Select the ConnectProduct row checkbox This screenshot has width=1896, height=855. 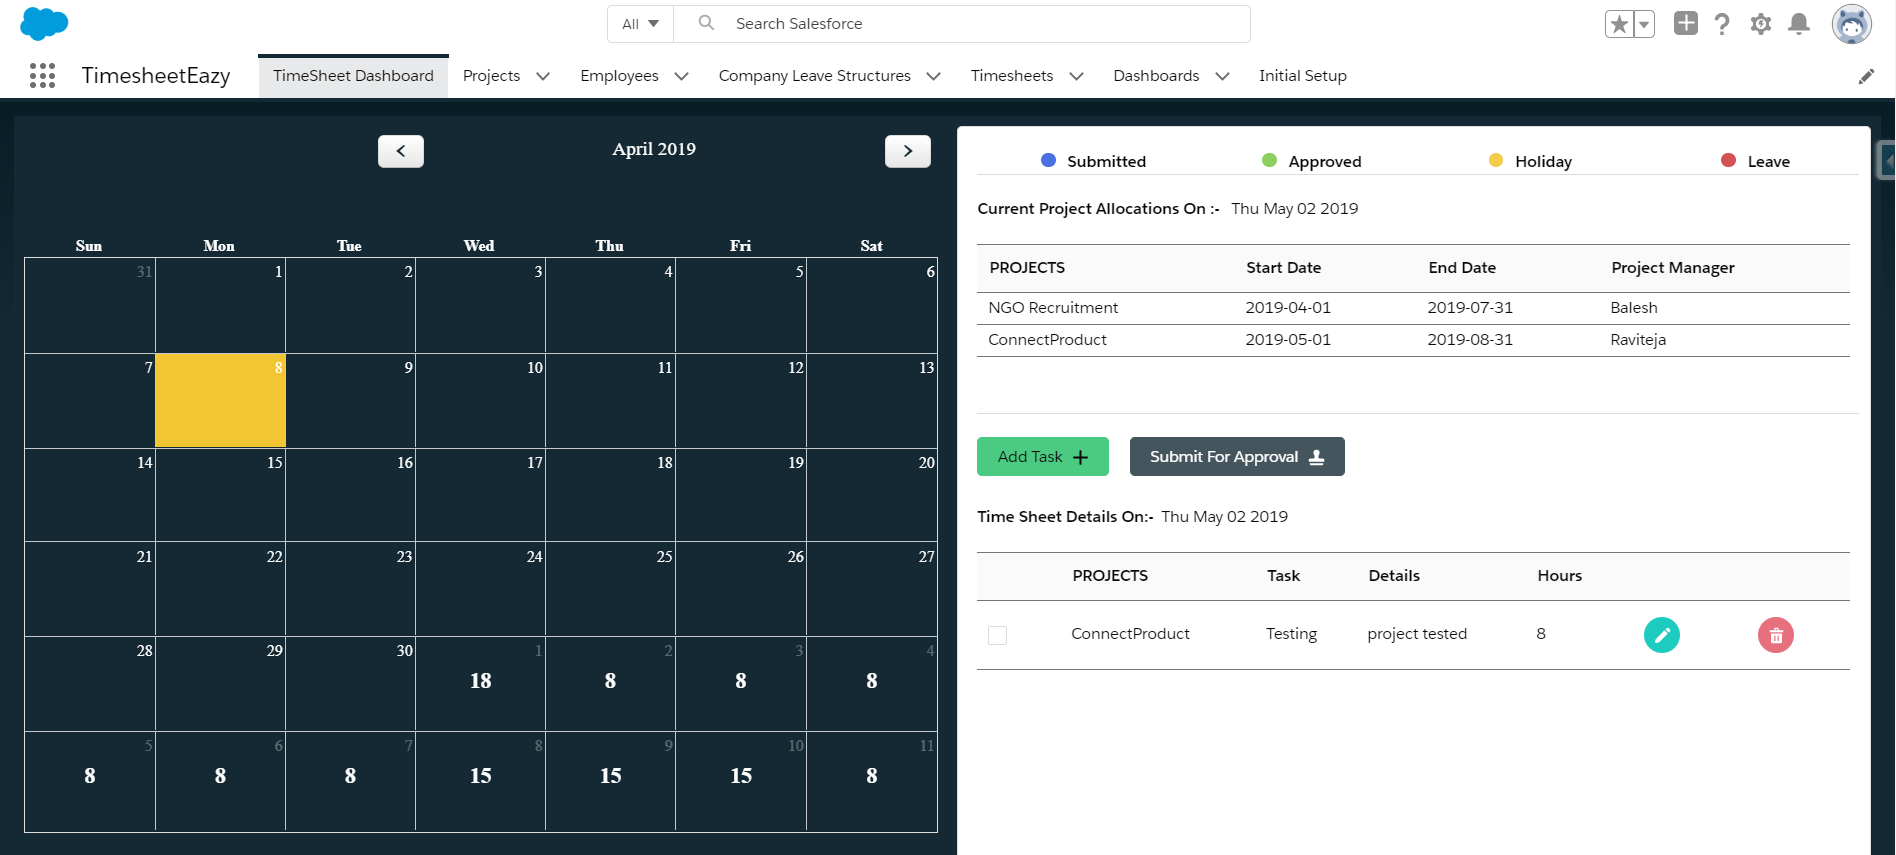tap(997, 635)
